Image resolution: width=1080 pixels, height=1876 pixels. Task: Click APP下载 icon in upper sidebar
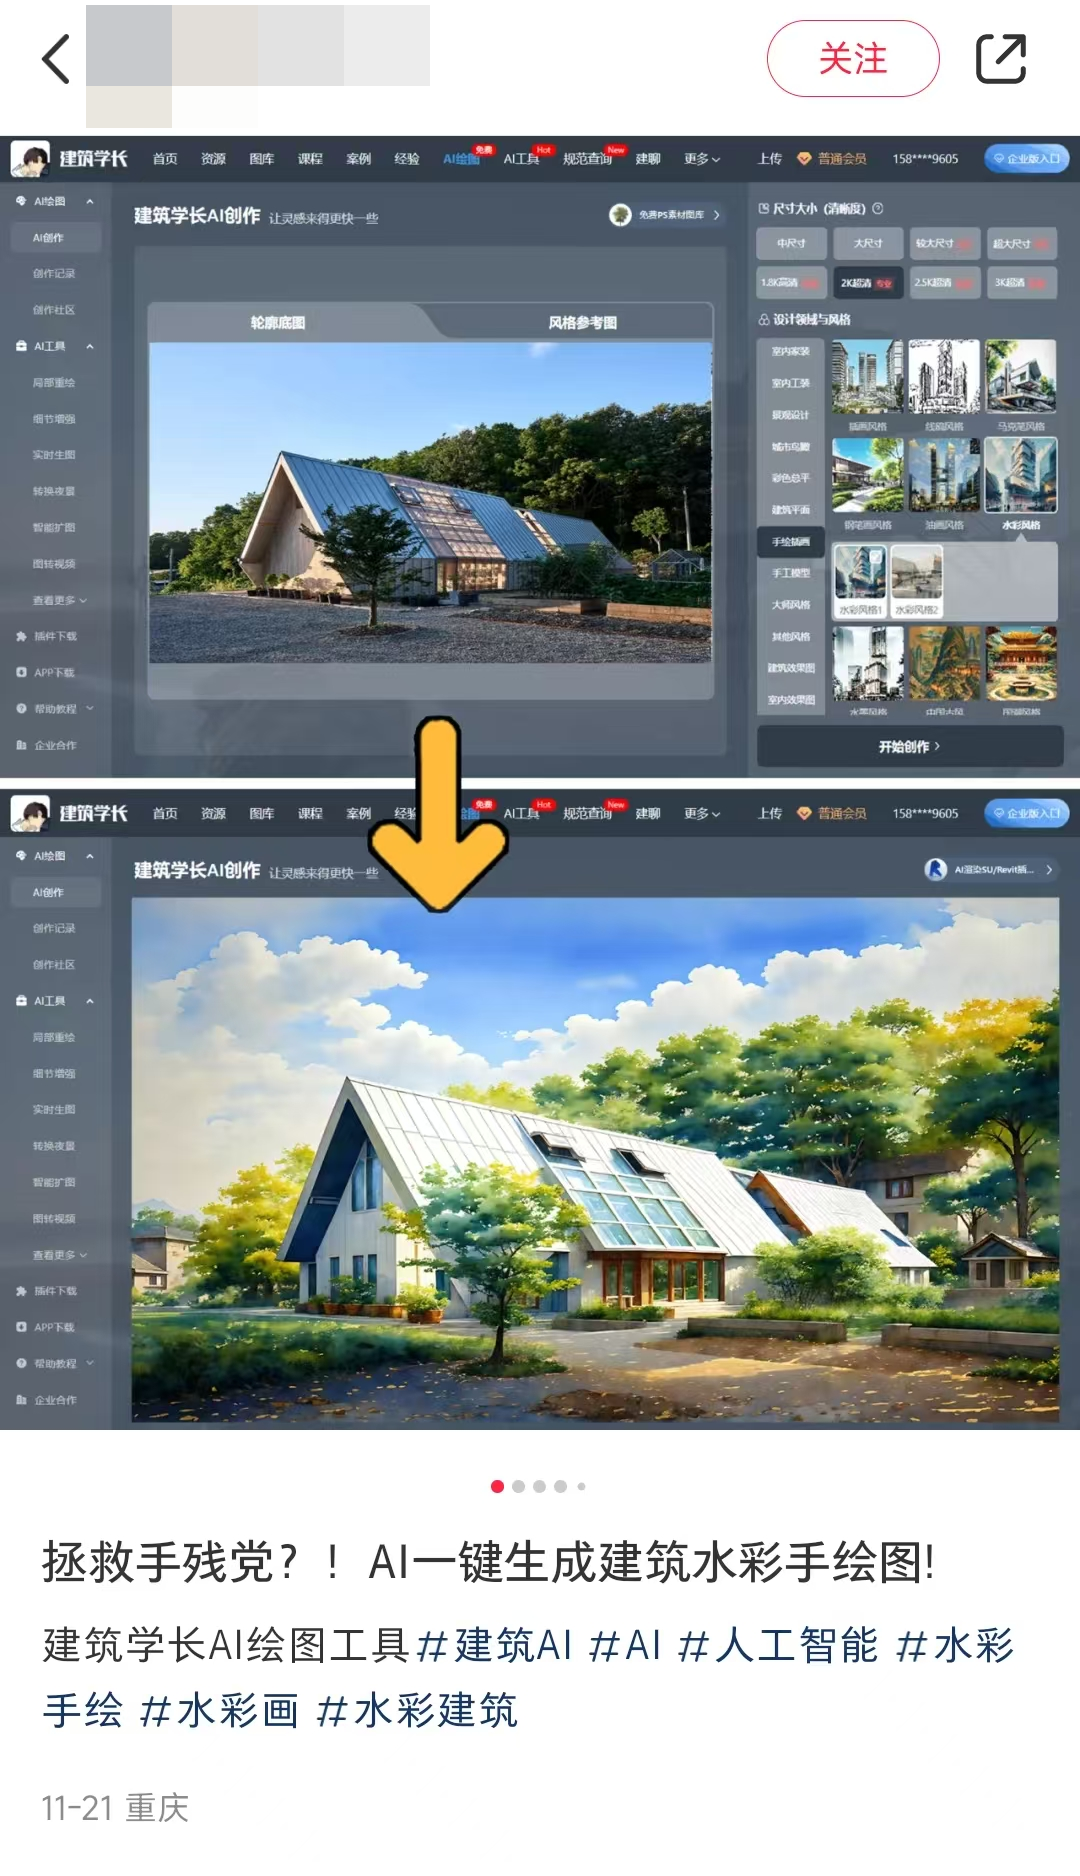coord(21,672)
